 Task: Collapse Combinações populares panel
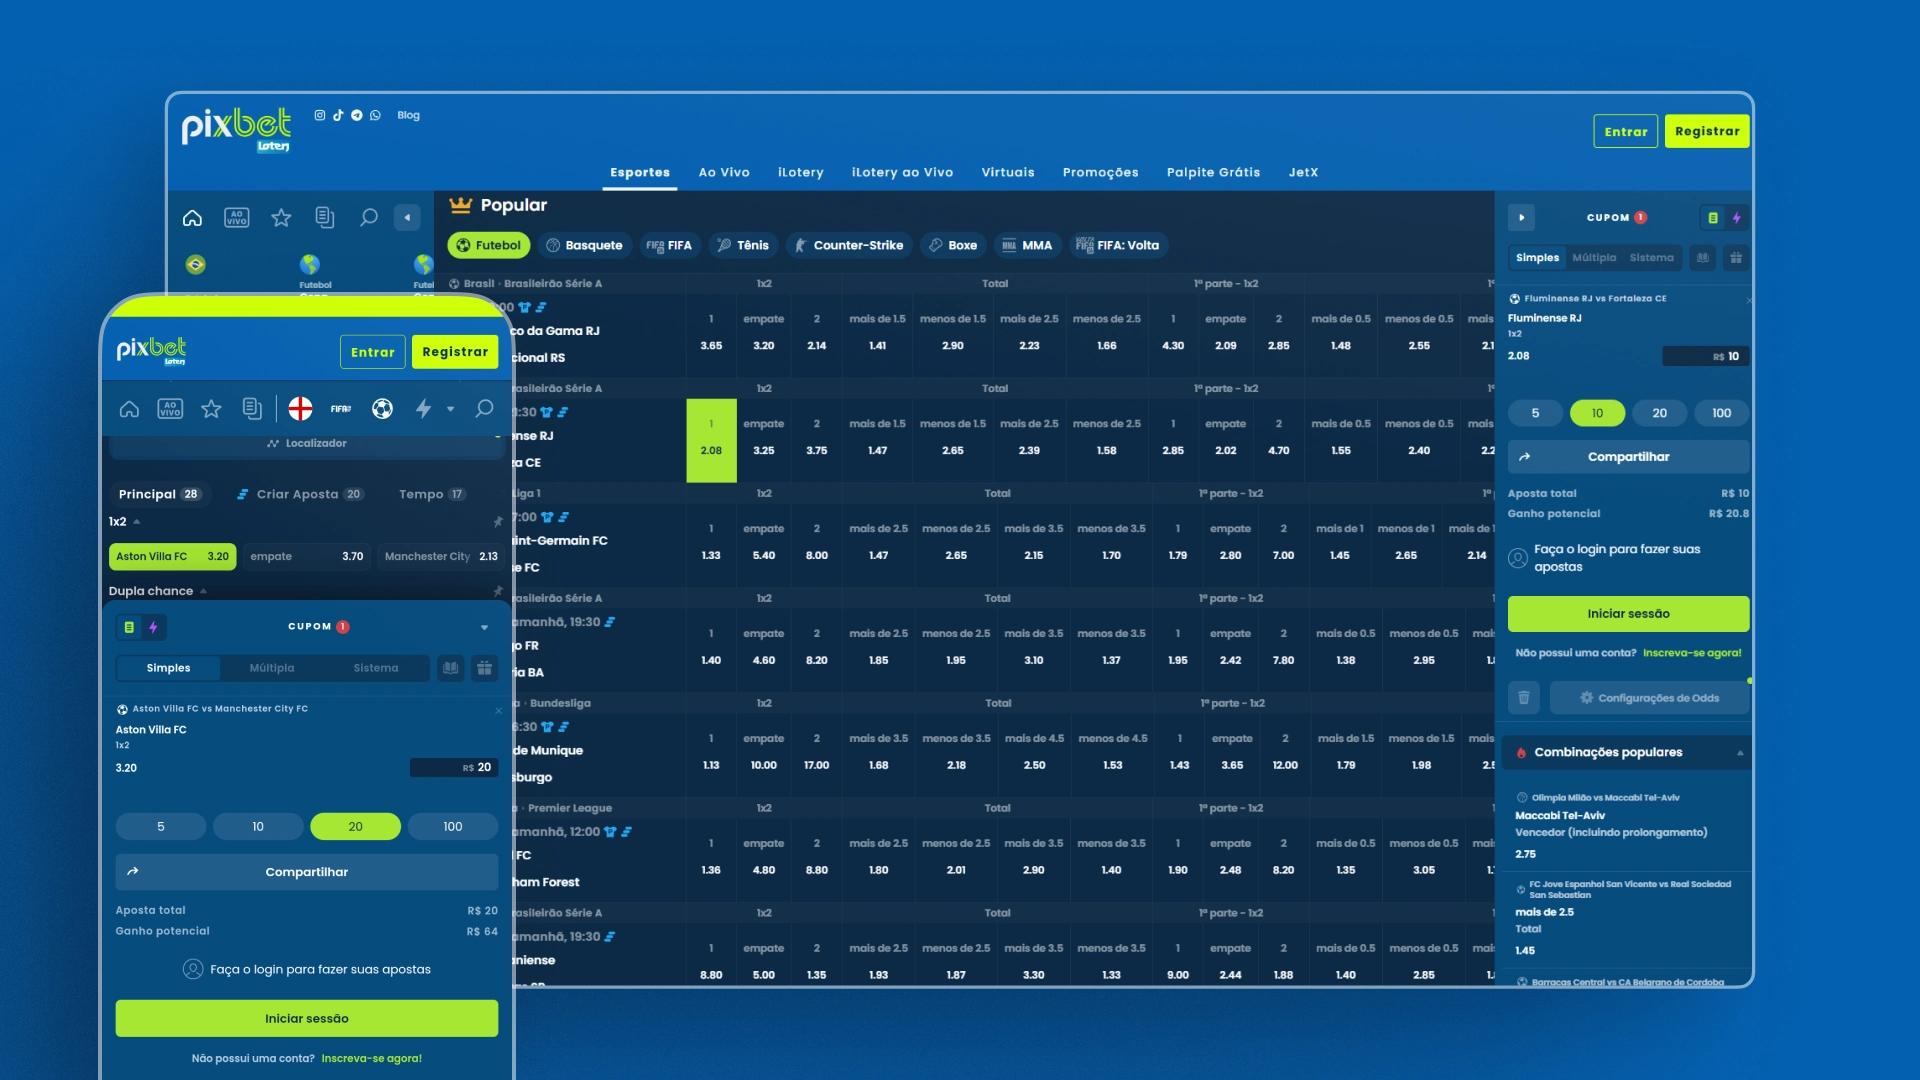pyautogui.click(x=1739, y=753)
